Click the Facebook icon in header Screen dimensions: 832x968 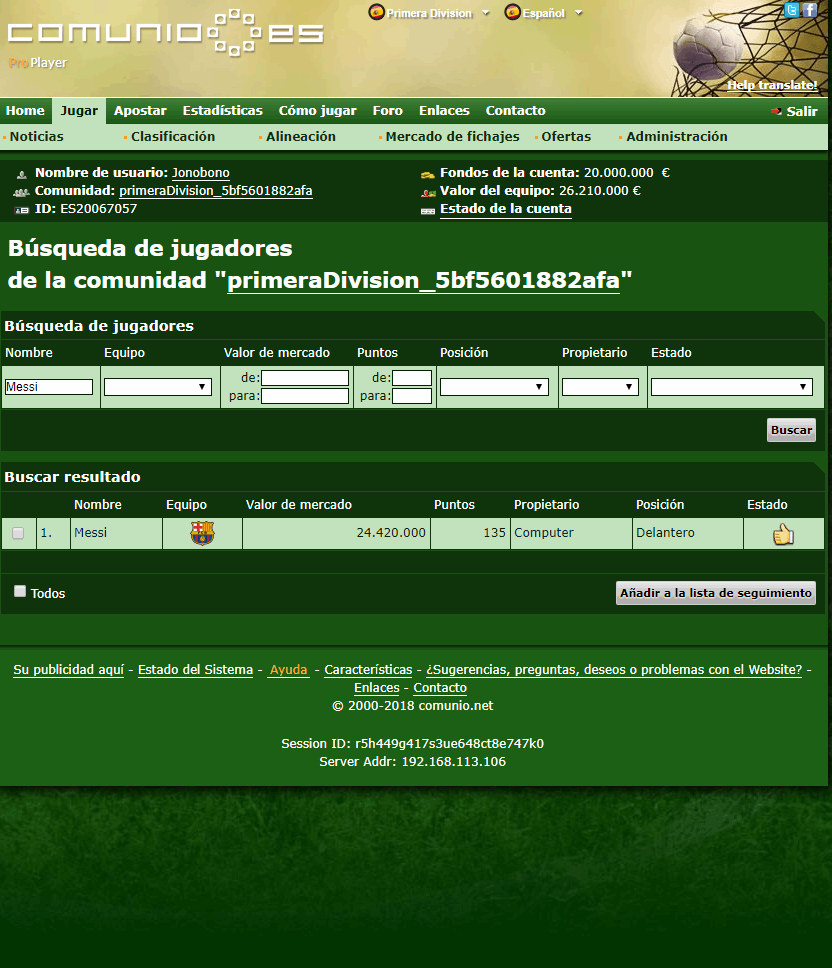tap(809, 10)
